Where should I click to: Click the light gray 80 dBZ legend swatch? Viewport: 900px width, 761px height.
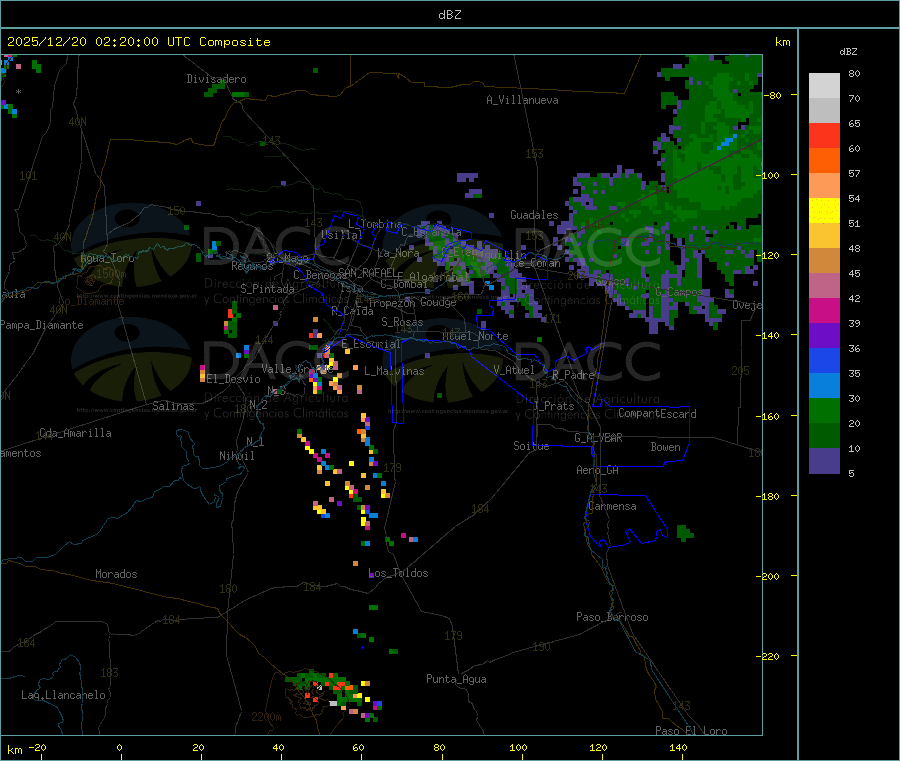(824, 86)
